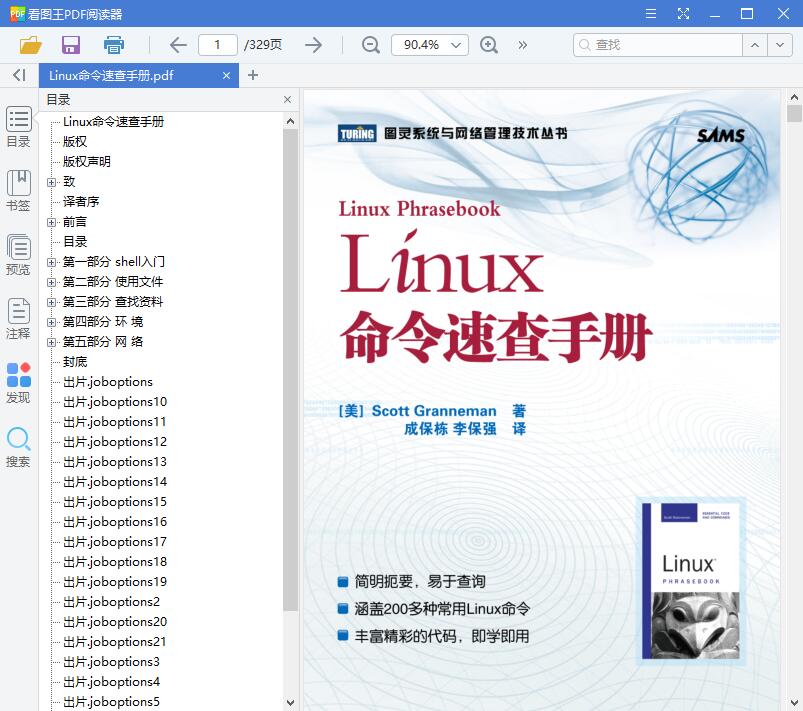
Task: Select 出片.joboptions17 in the outline
Action: click(115, 542)
